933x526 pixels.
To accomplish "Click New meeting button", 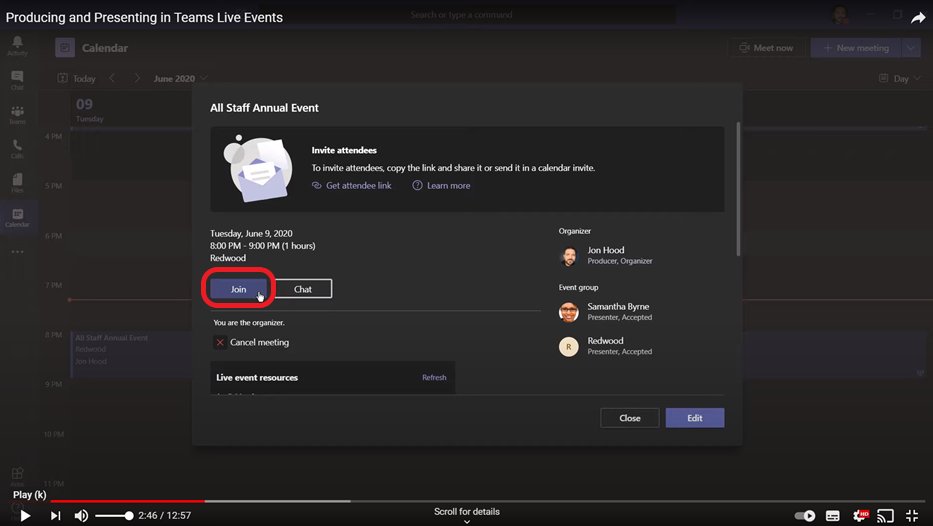I will pyautogui.click(x=856, y=48).
